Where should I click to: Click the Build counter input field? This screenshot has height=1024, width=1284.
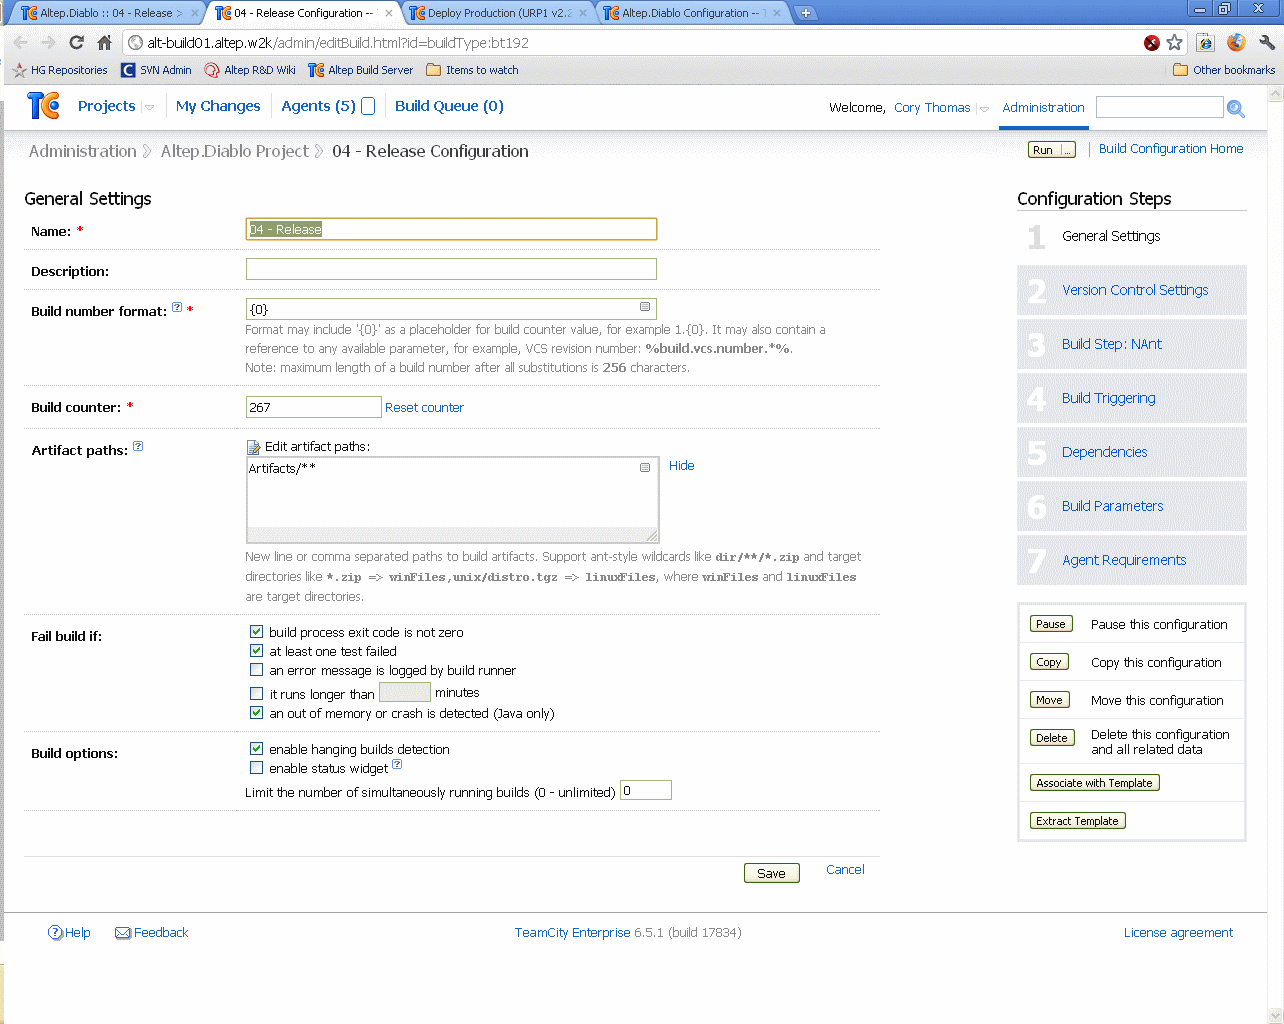[x=314, y=407]
